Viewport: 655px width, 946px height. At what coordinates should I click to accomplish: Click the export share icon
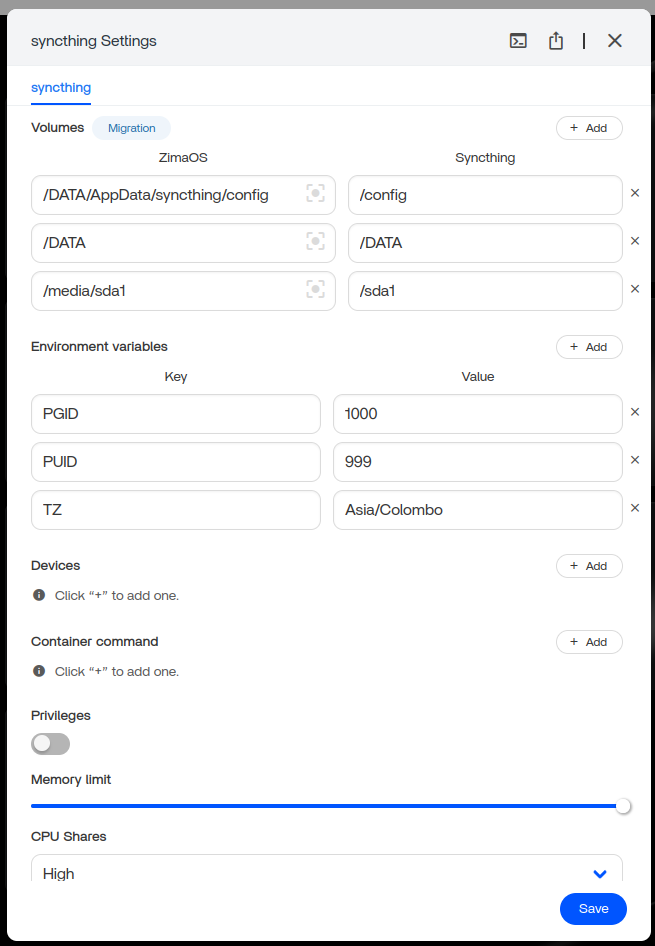click(556, 41)
